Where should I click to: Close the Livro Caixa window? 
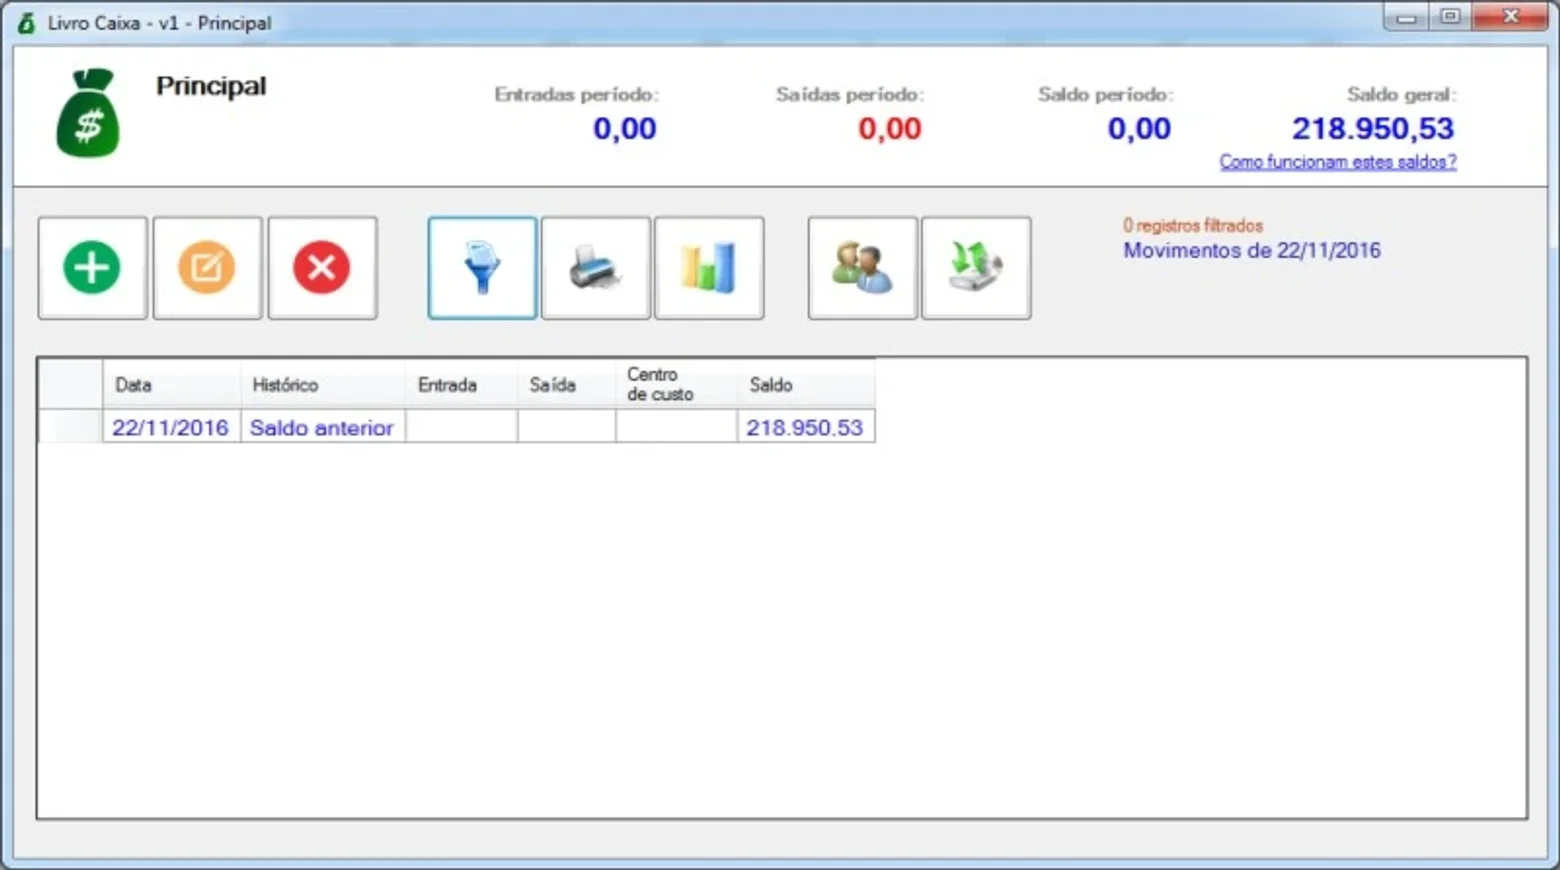1510,17
